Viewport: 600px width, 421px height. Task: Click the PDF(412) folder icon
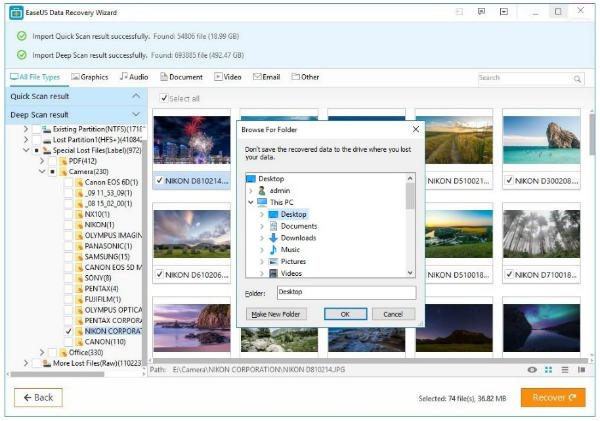pos(63,161)
